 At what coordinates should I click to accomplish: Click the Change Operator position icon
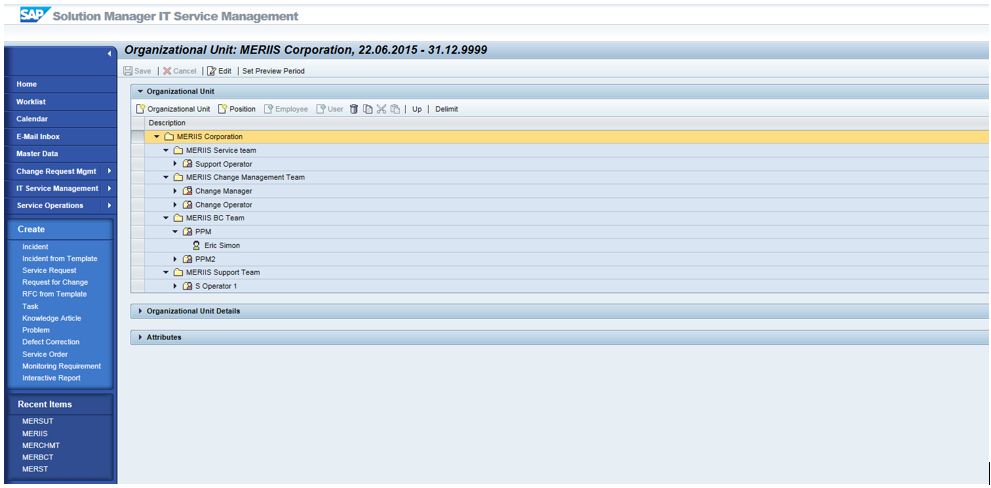[x=187, y=205]
